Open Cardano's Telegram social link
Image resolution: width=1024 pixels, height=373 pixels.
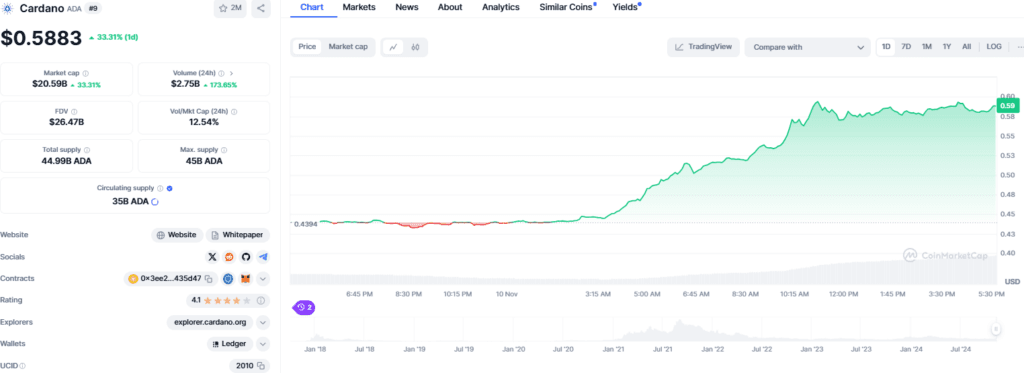tap(263, 257)
